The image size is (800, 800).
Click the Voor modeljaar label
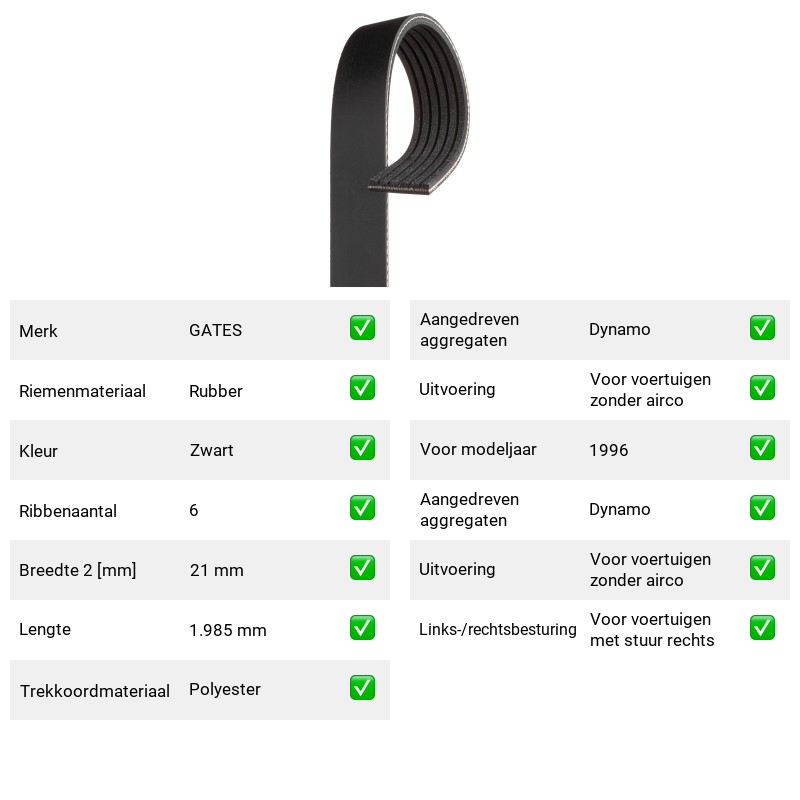tap(478, 449)
